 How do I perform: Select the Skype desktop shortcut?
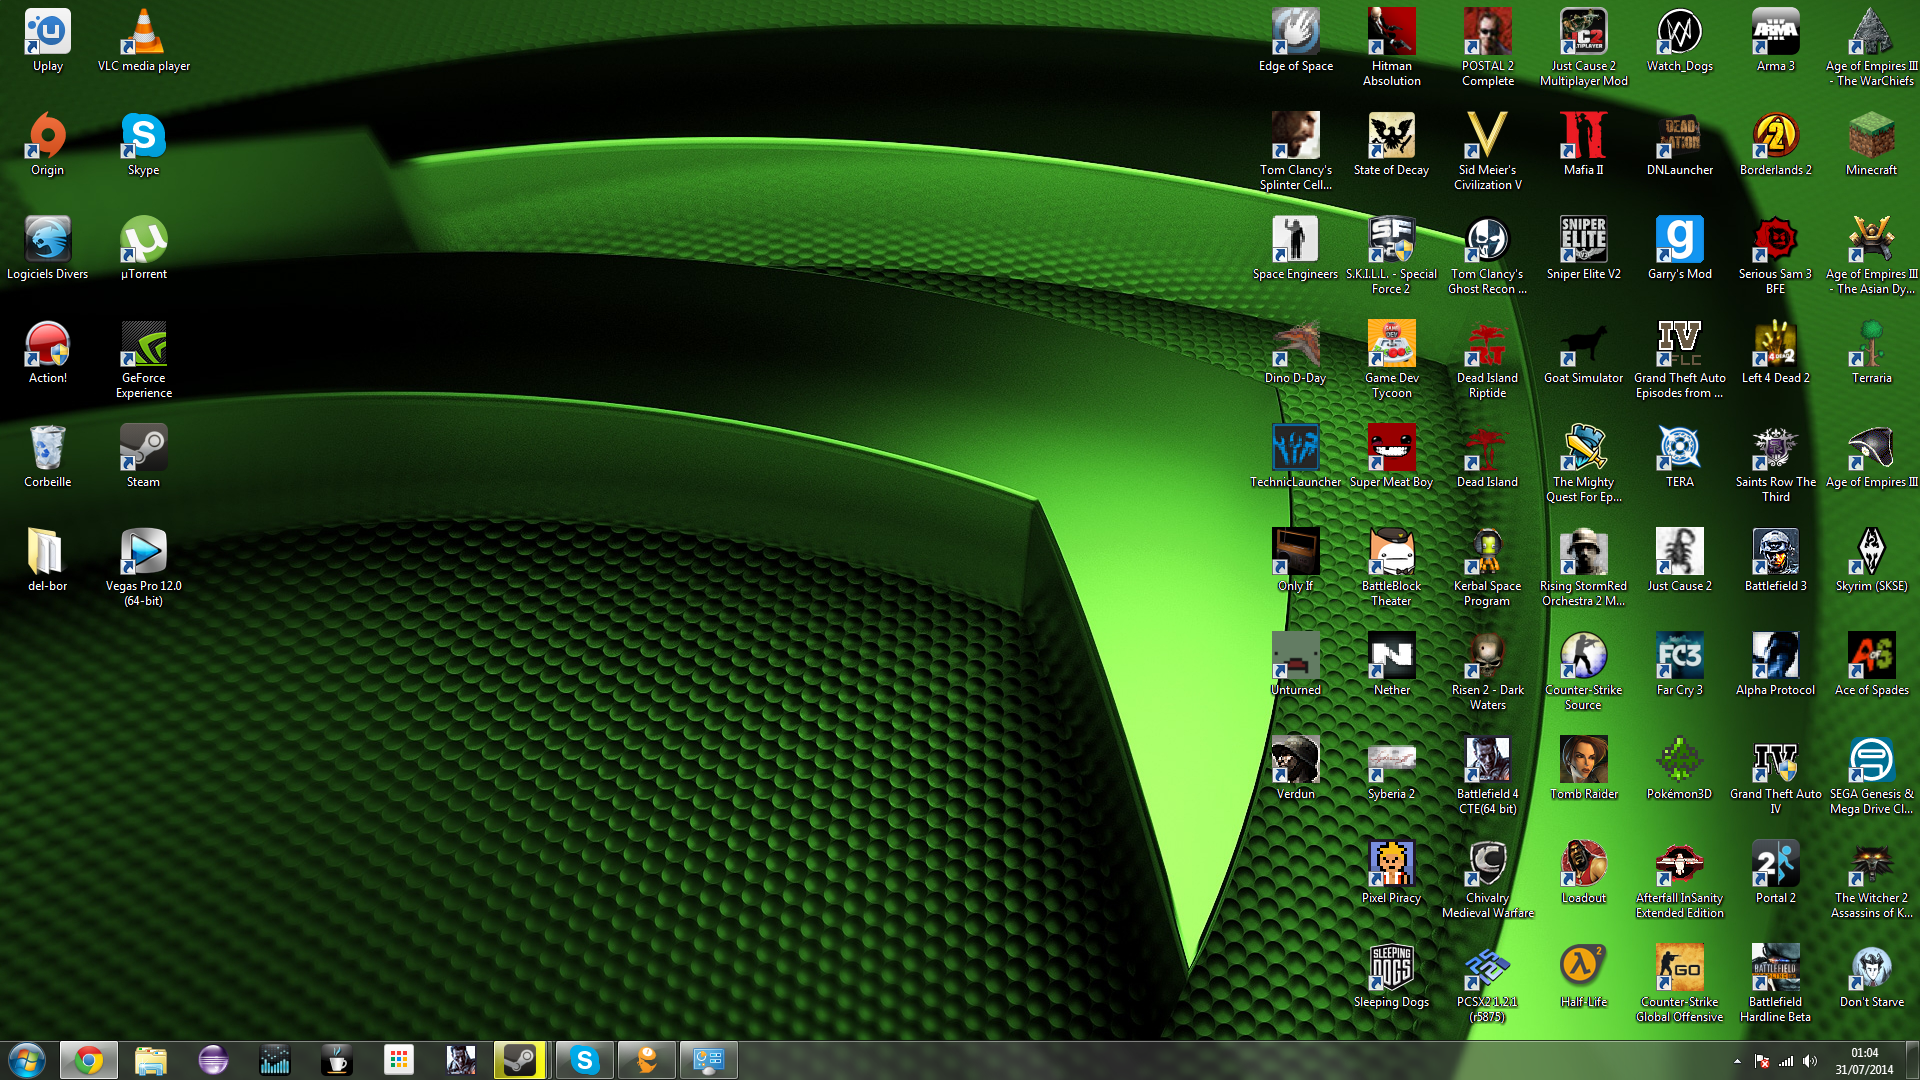143,145
